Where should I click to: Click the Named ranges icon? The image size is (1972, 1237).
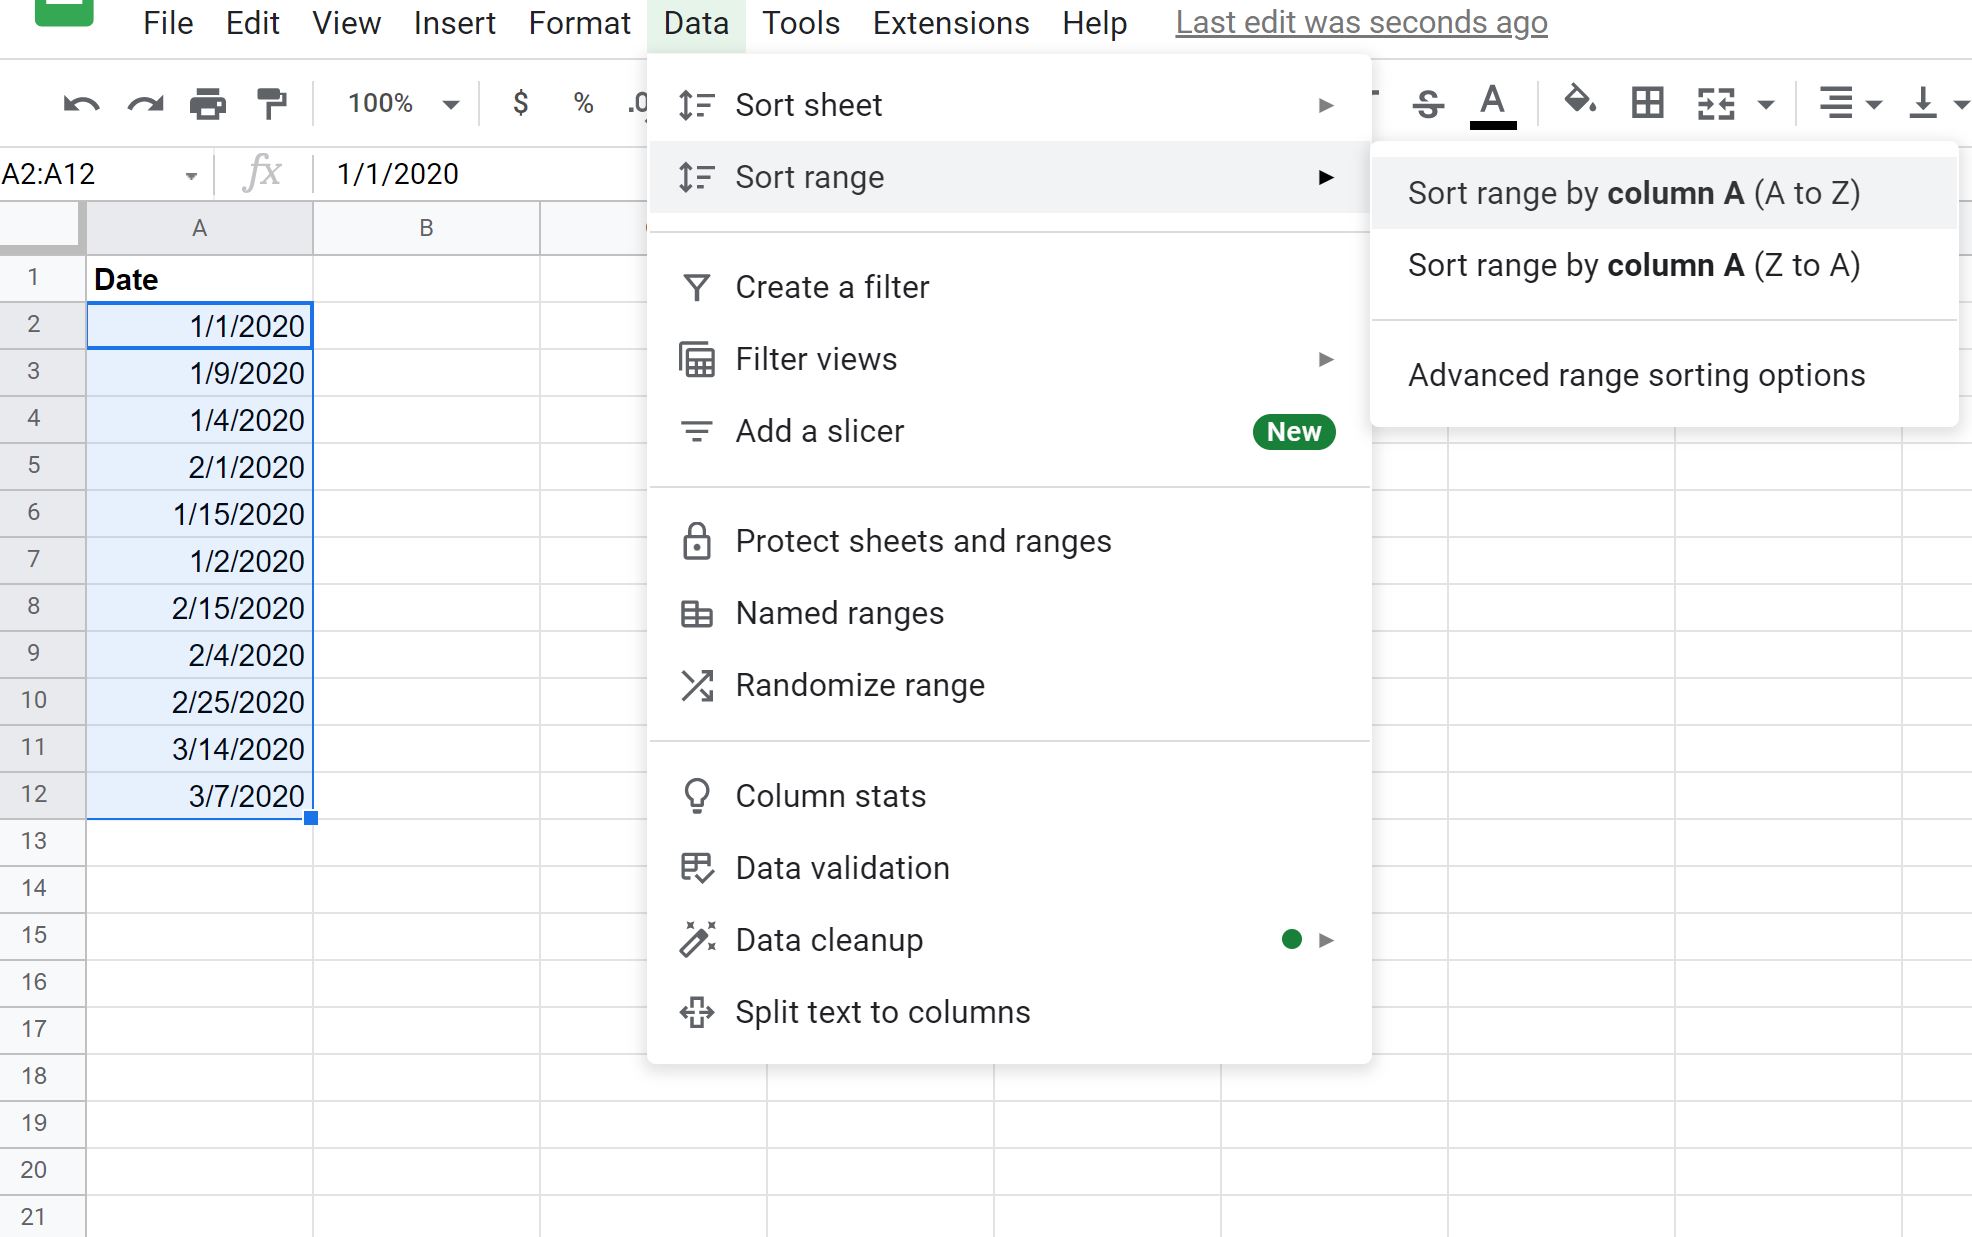(x=698, y=613)
